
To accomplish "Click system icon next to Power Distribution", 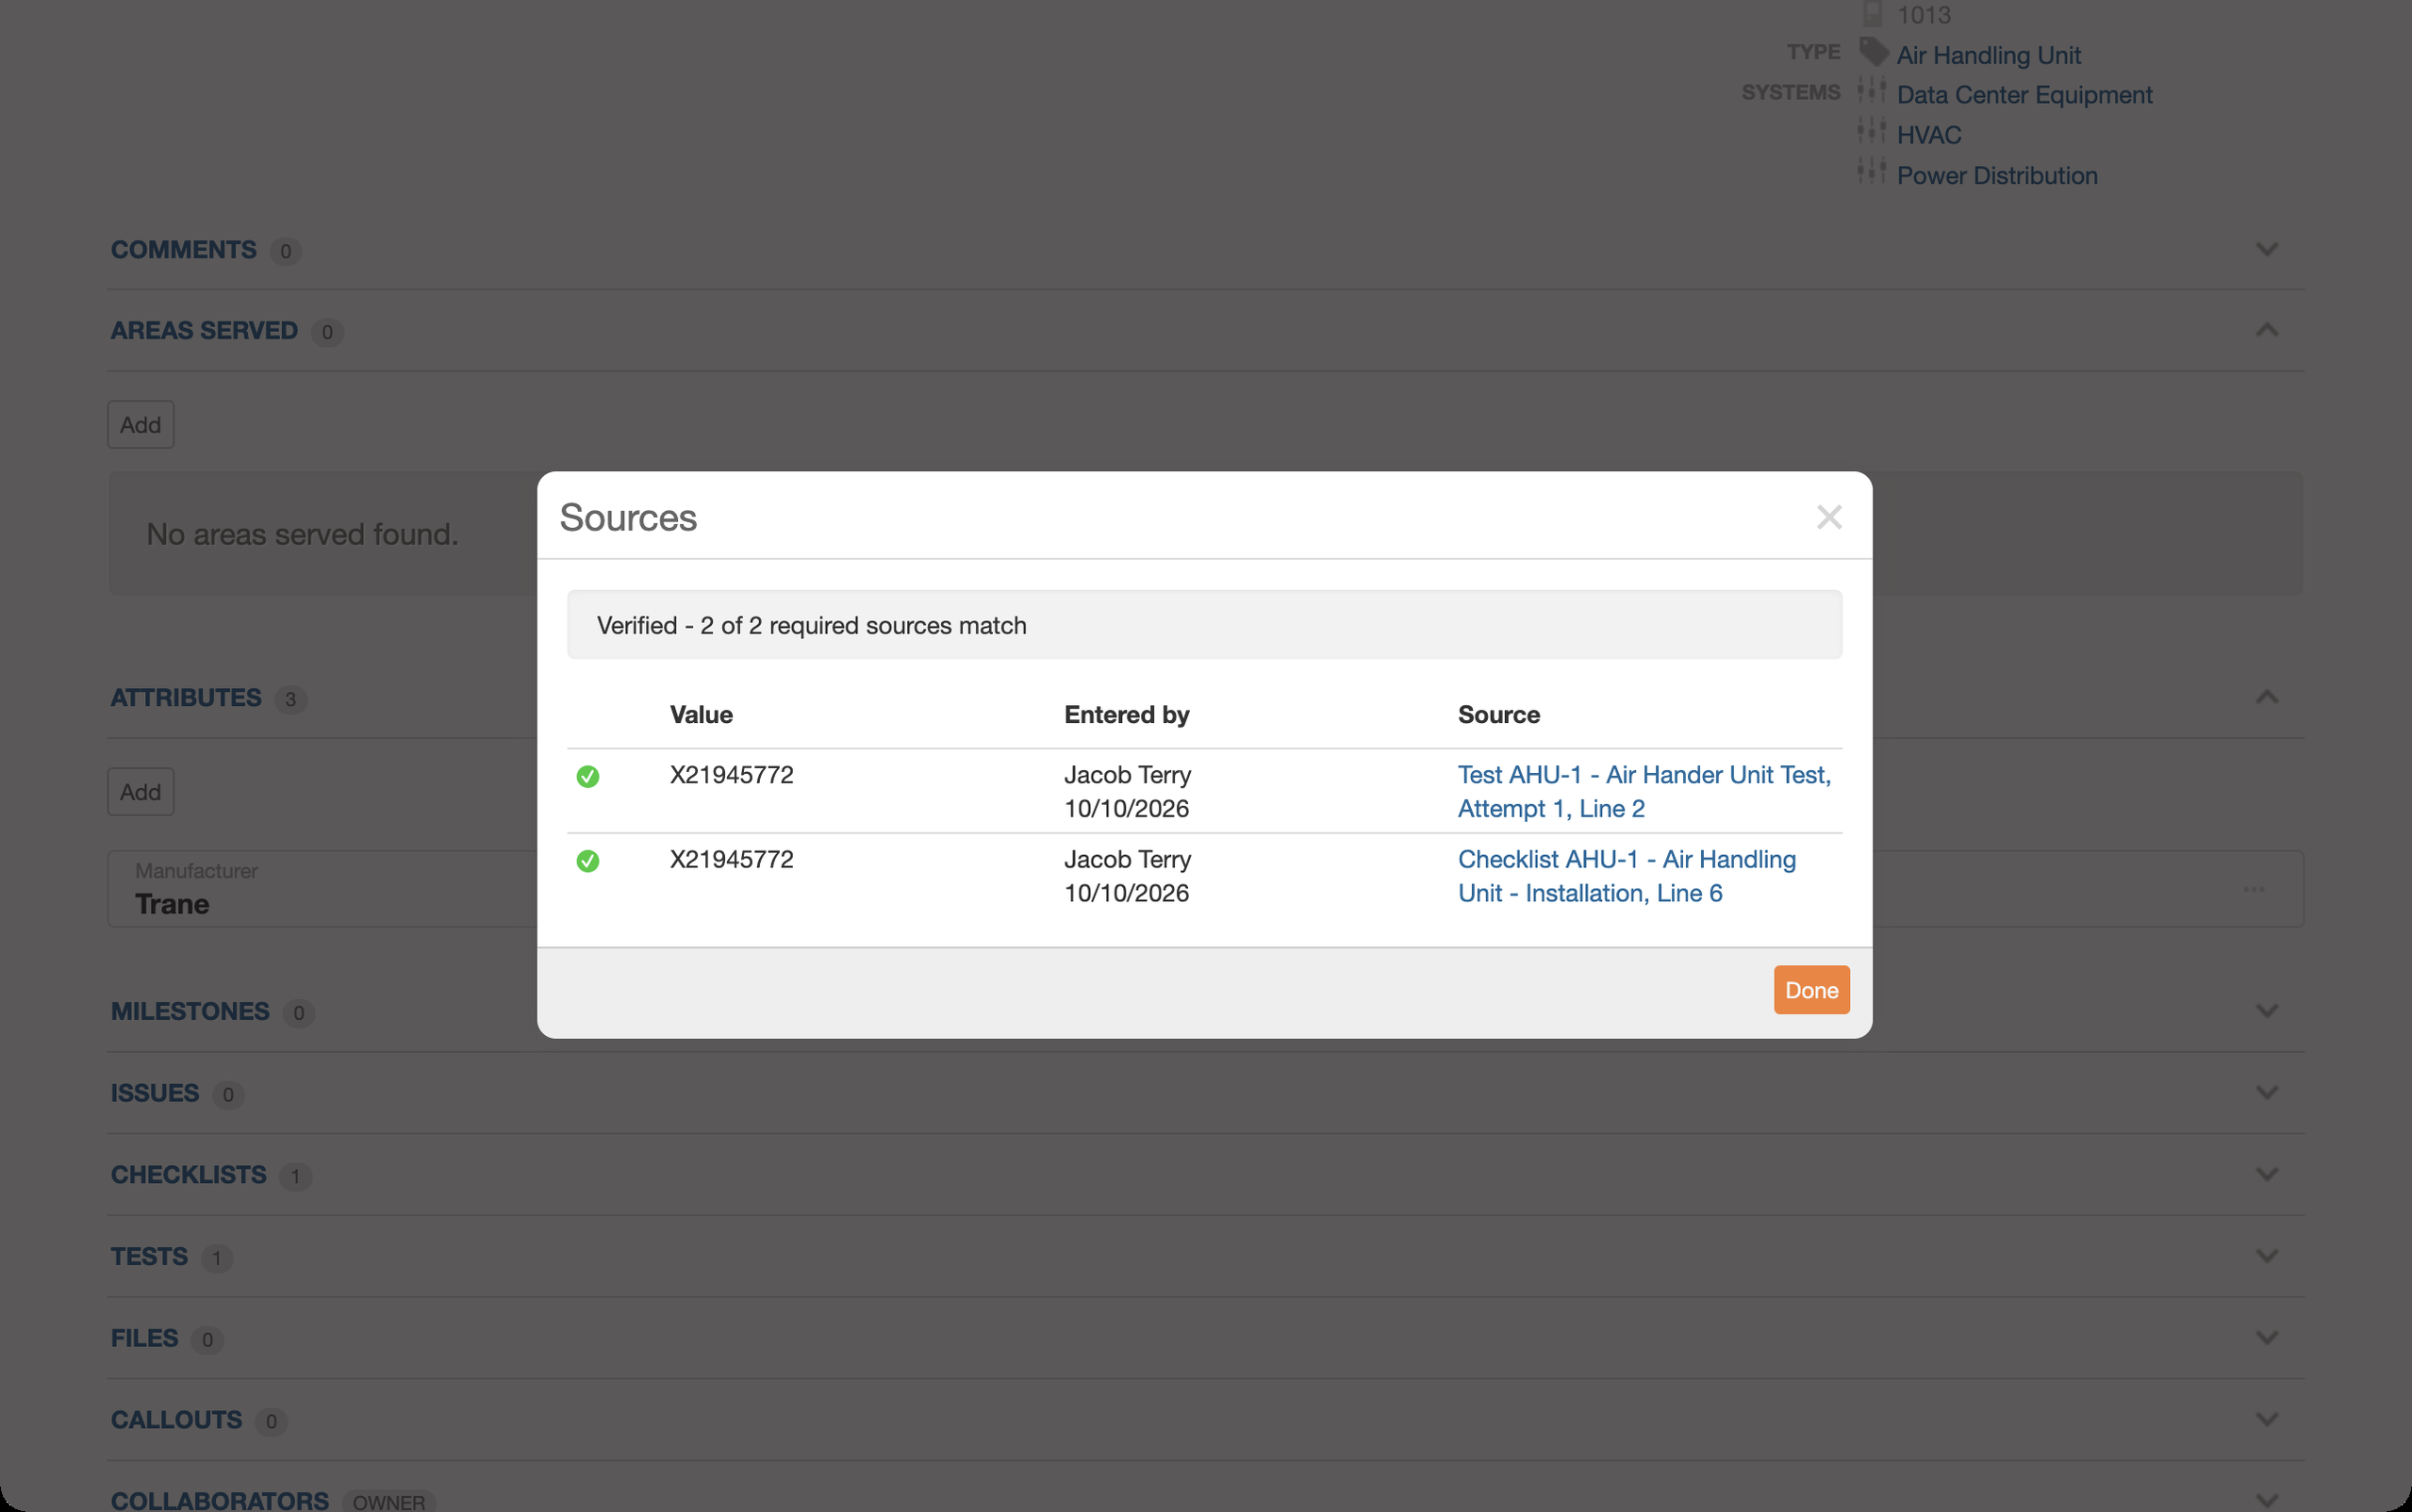I will tap(1872, 171).
